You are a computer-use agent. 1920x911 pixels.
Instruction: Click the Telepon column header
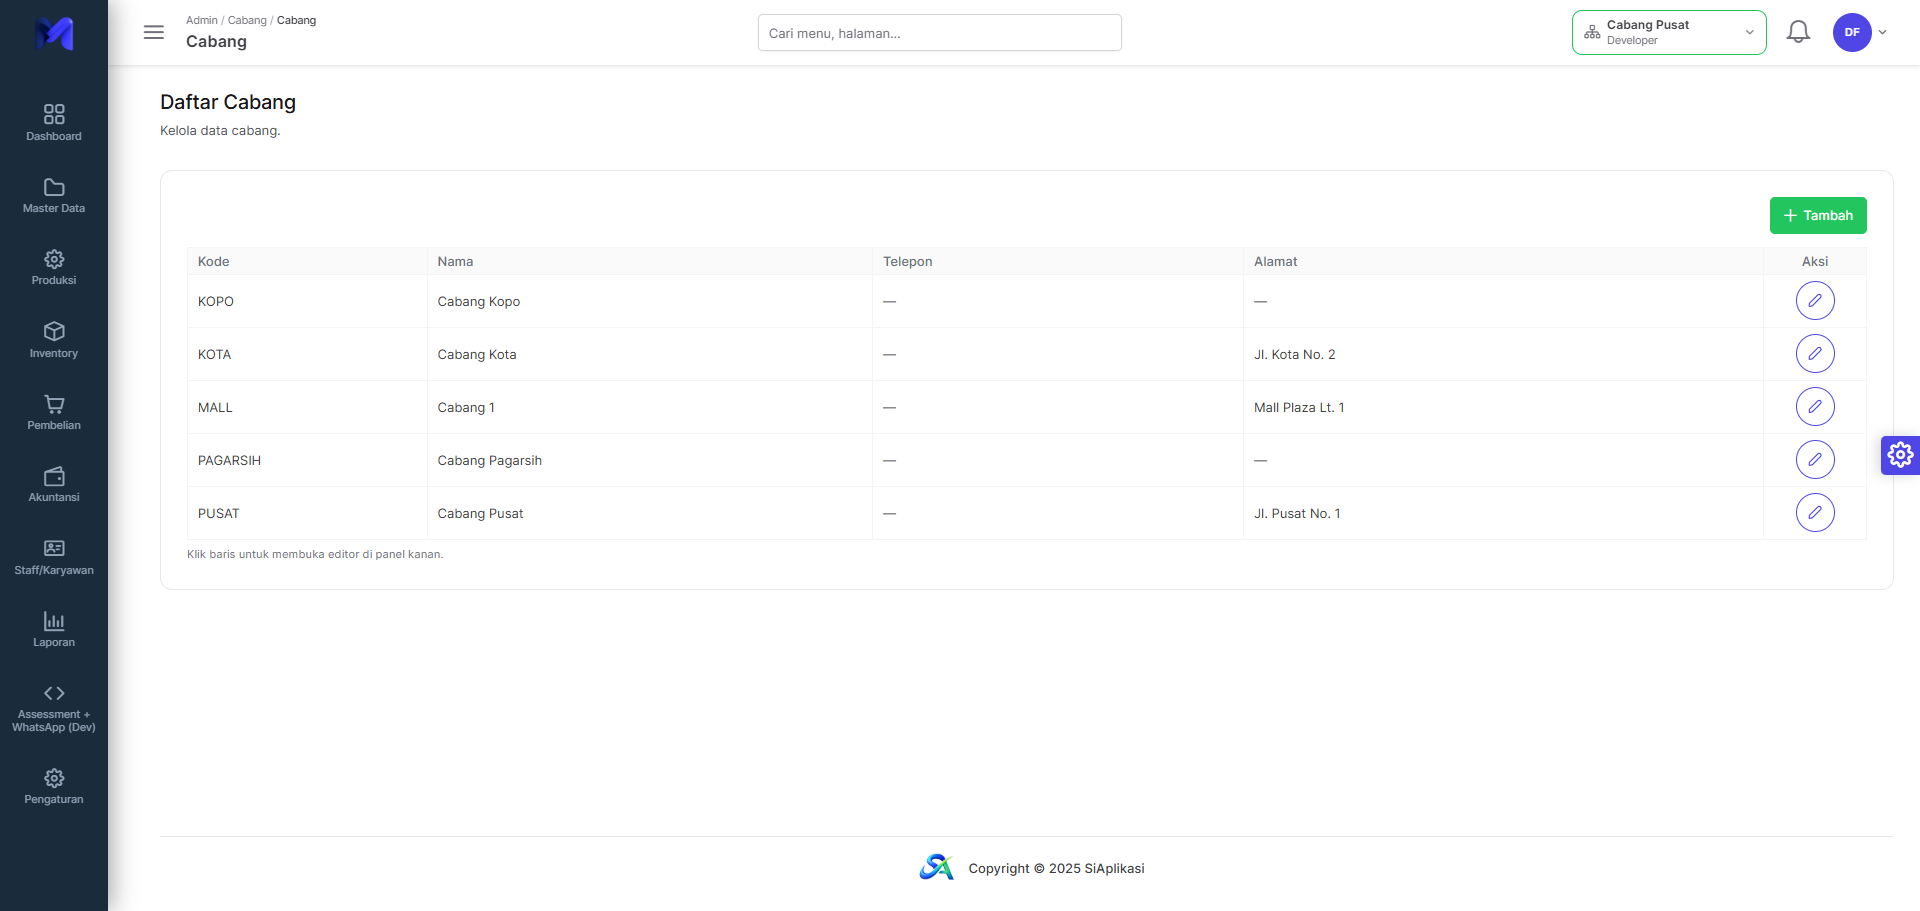[x=1058, y=261]
